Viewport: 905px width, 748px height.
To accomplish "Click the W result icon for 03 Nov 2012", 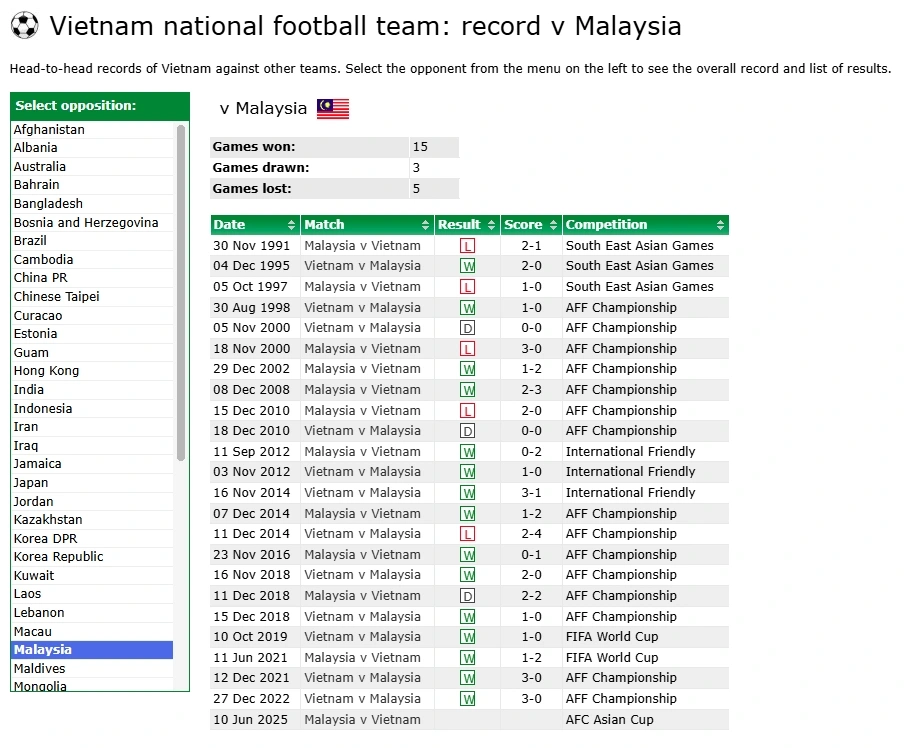I will pos(468,472).
